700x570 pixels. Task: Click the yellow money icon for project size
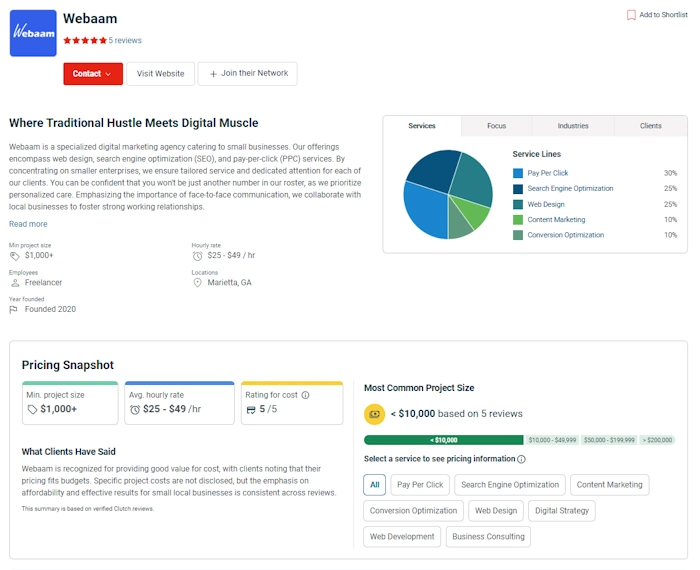375,414
